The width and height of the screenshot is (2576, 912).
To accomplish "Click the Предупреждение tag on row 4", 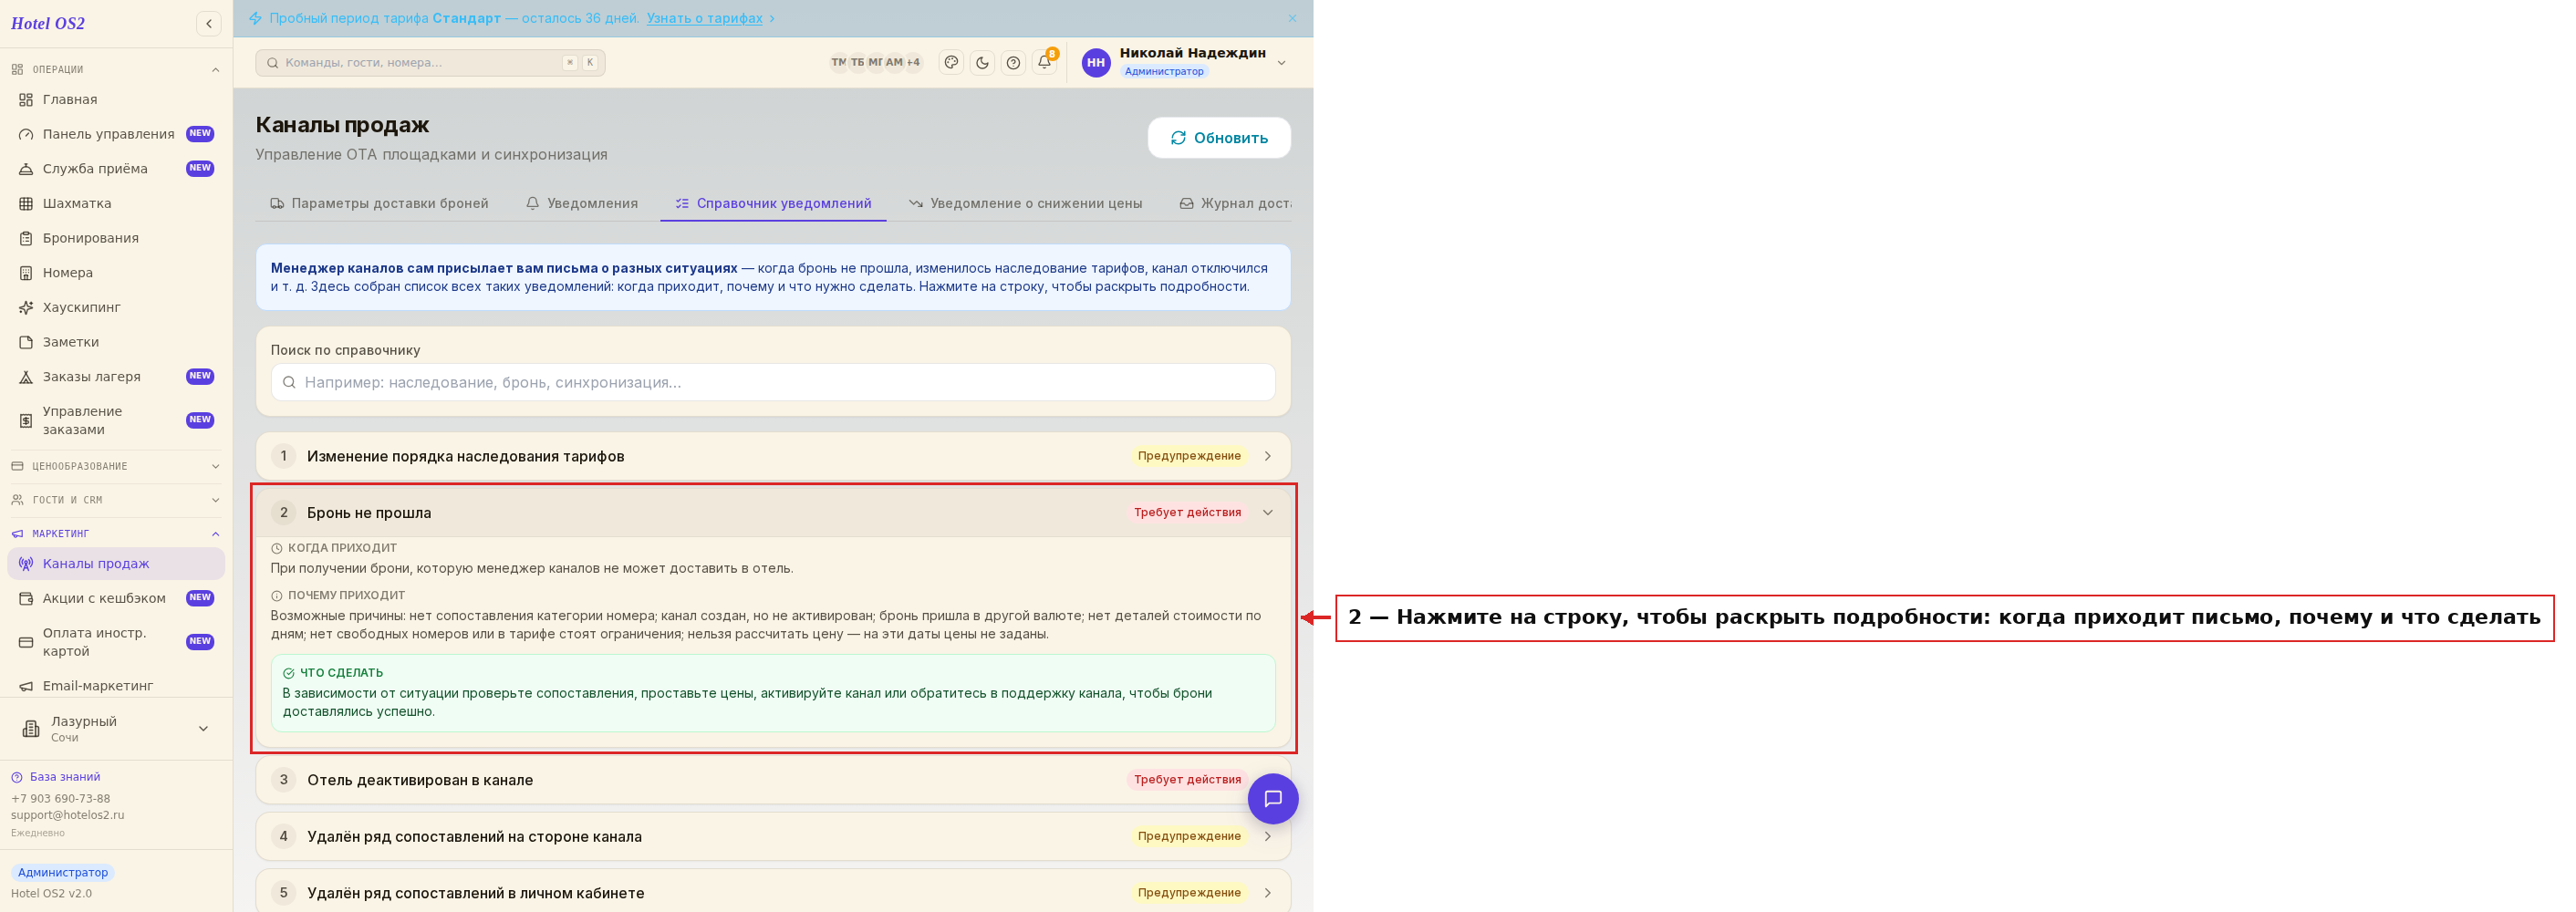I will tap(1189, 837).
